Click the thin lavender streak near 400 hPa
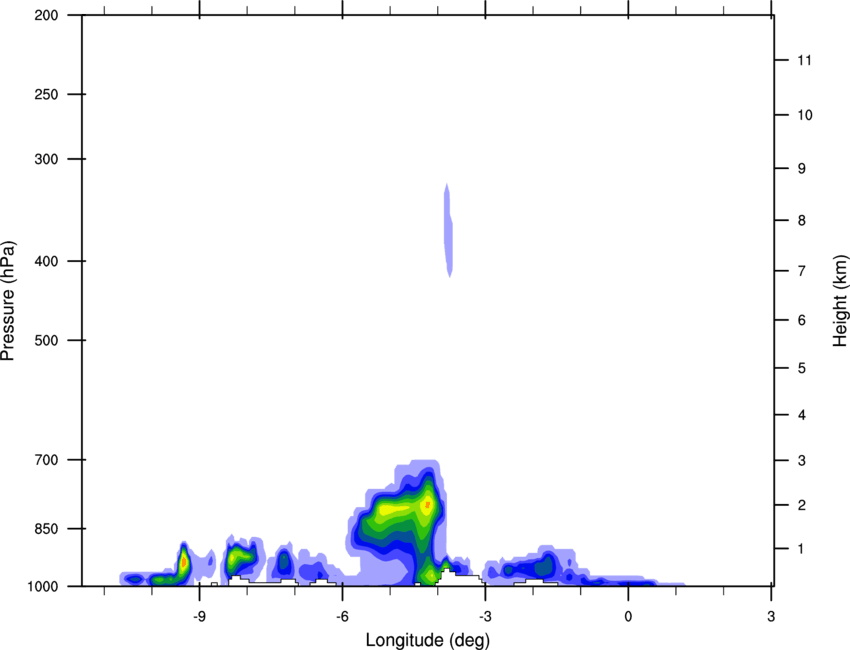 click(x=448, y=230)
